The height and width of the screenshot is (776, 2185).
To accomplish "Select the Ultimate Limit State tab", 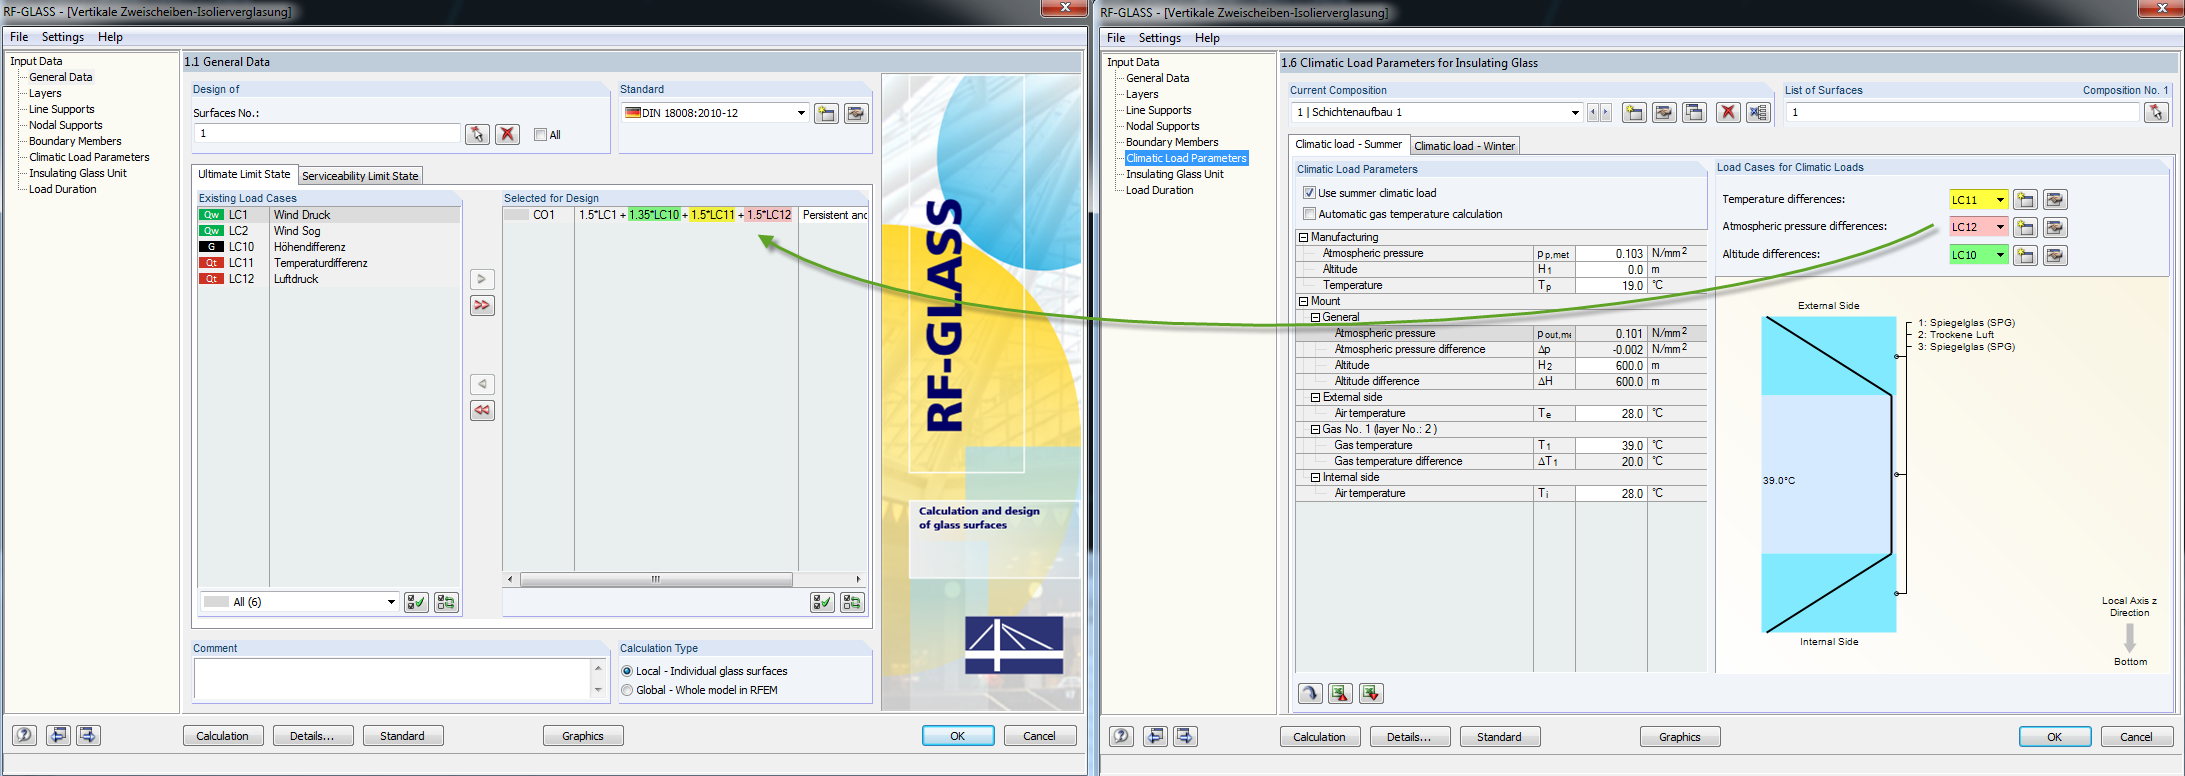I will (244, 174).
